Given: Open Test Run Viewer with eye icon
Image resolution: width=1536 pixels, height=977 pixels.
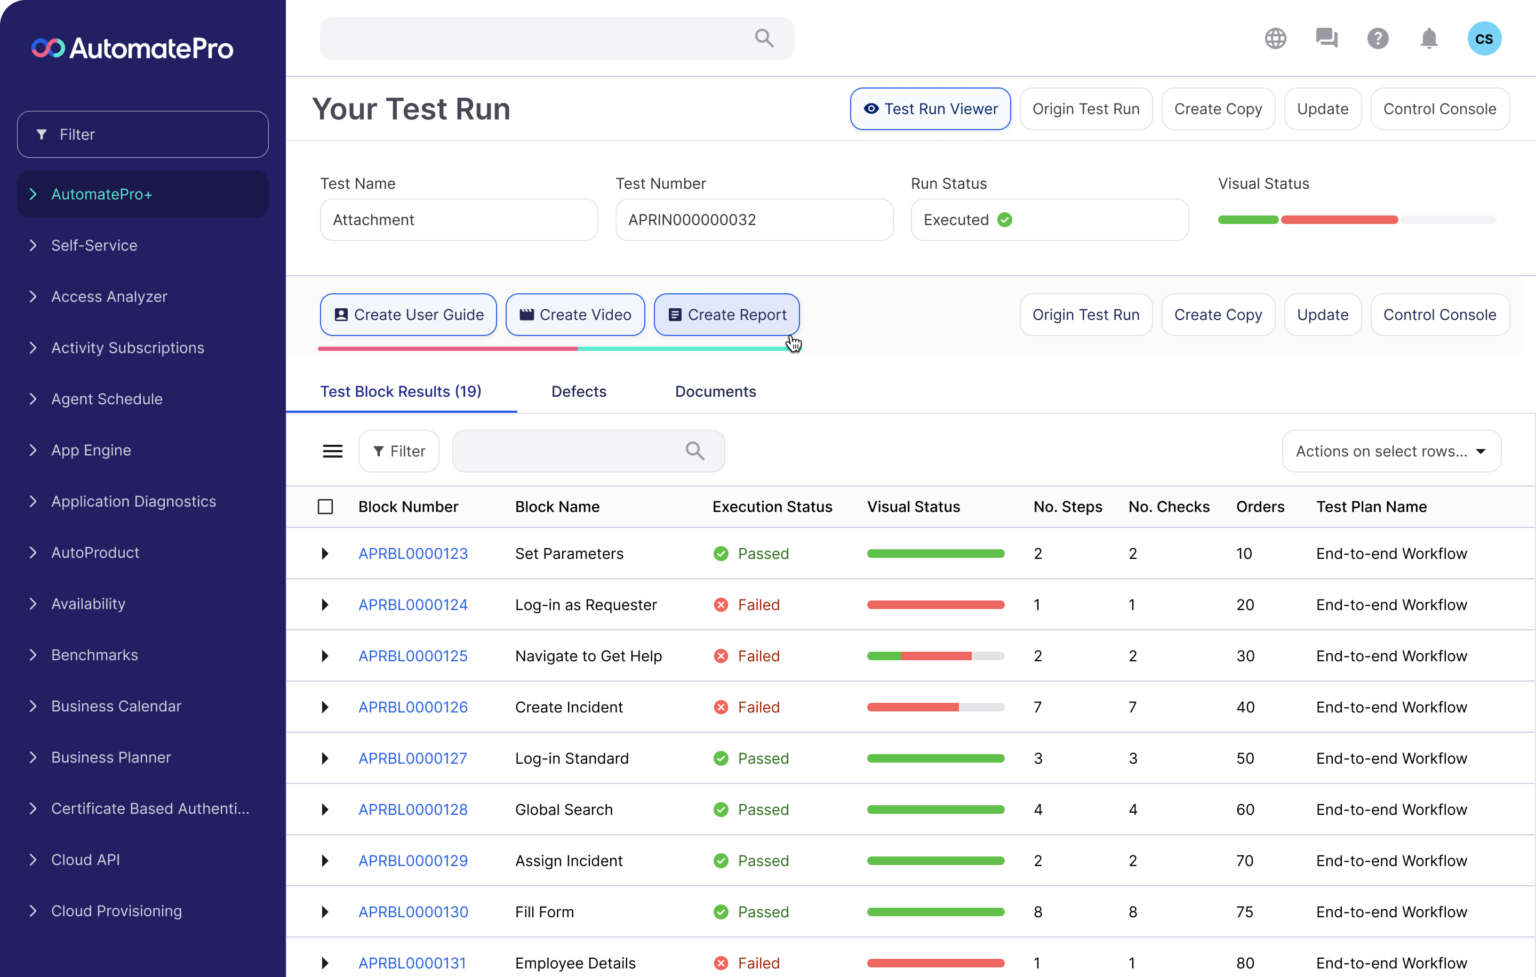Looking at the screenshot, I should [x=930, y=109].
